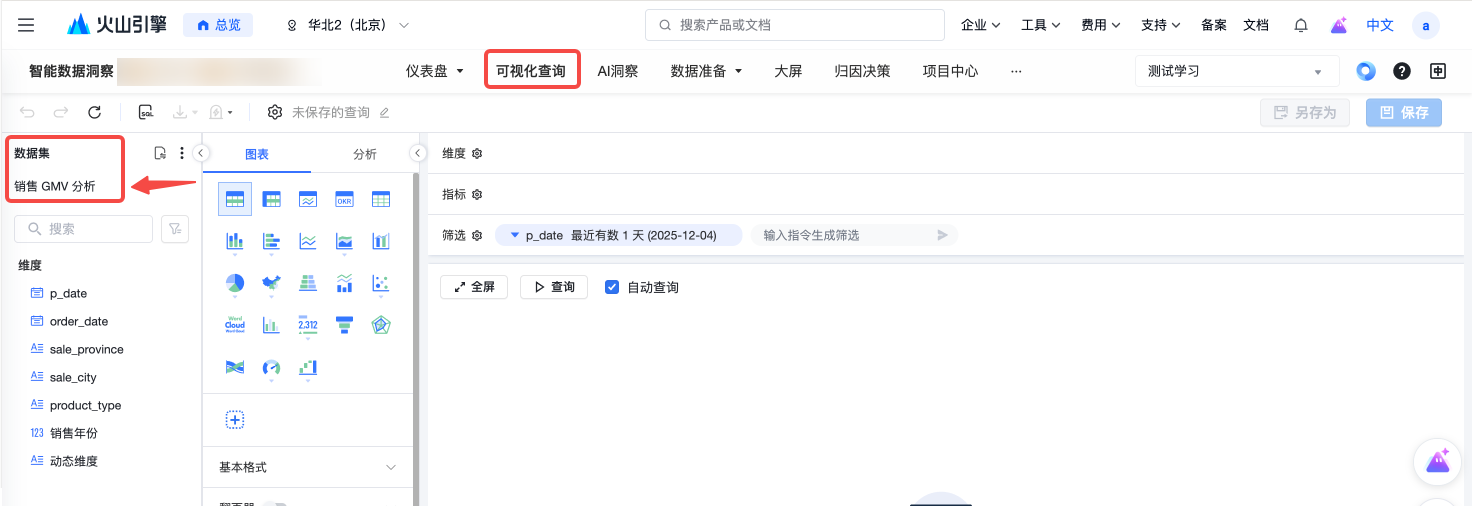
Task: Select the OKR chart type
Action: (344, 200)
